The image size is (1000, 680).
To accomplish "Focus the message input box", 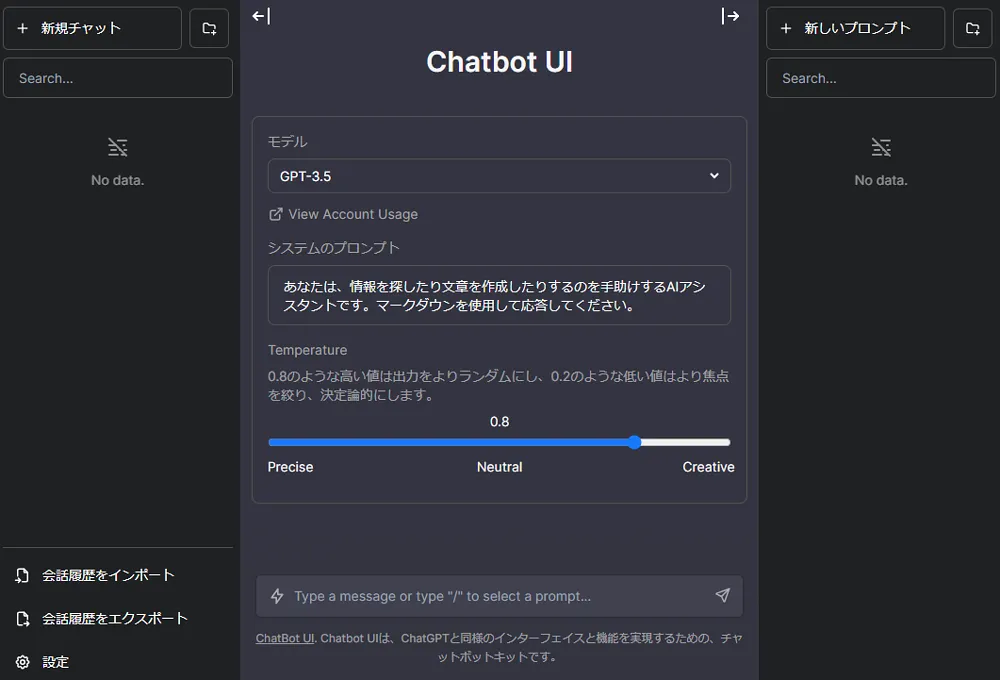I will point(499,596).
